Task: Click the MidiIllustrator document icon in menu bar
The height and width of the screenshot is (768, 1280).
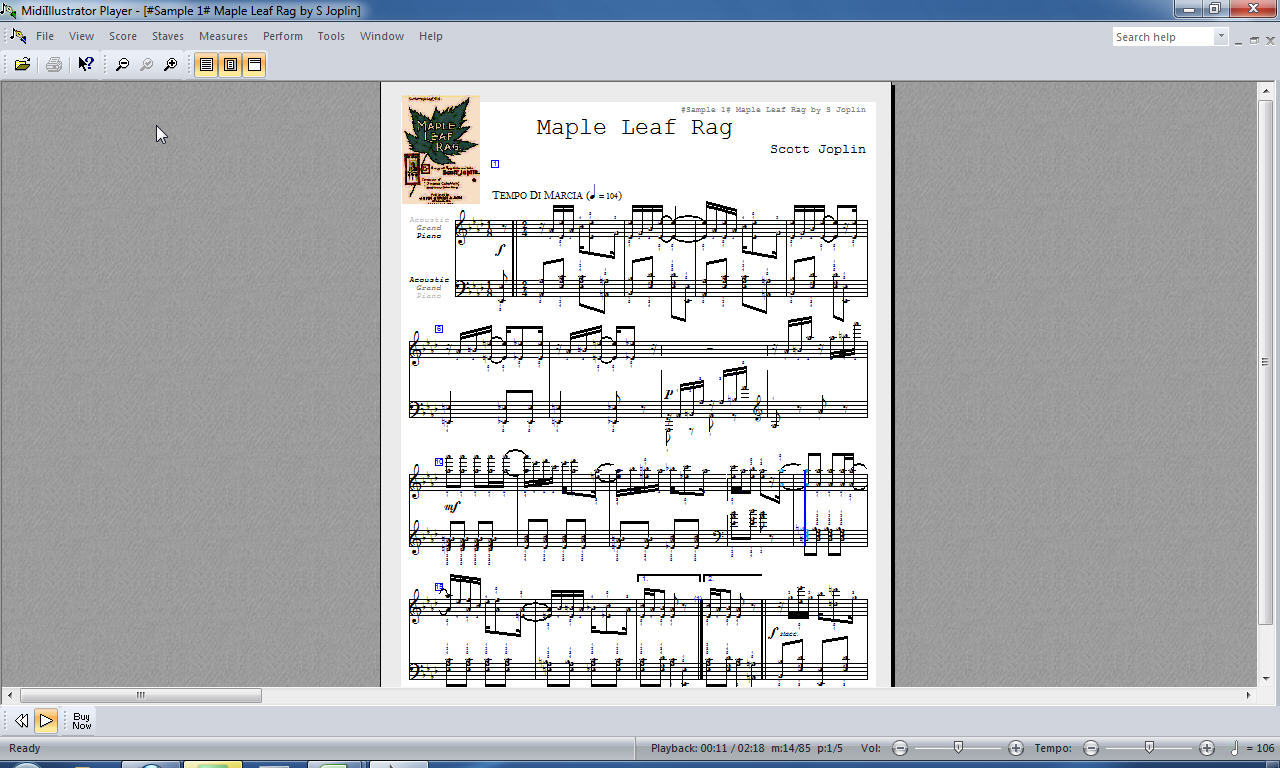Action: click(17, 36)
